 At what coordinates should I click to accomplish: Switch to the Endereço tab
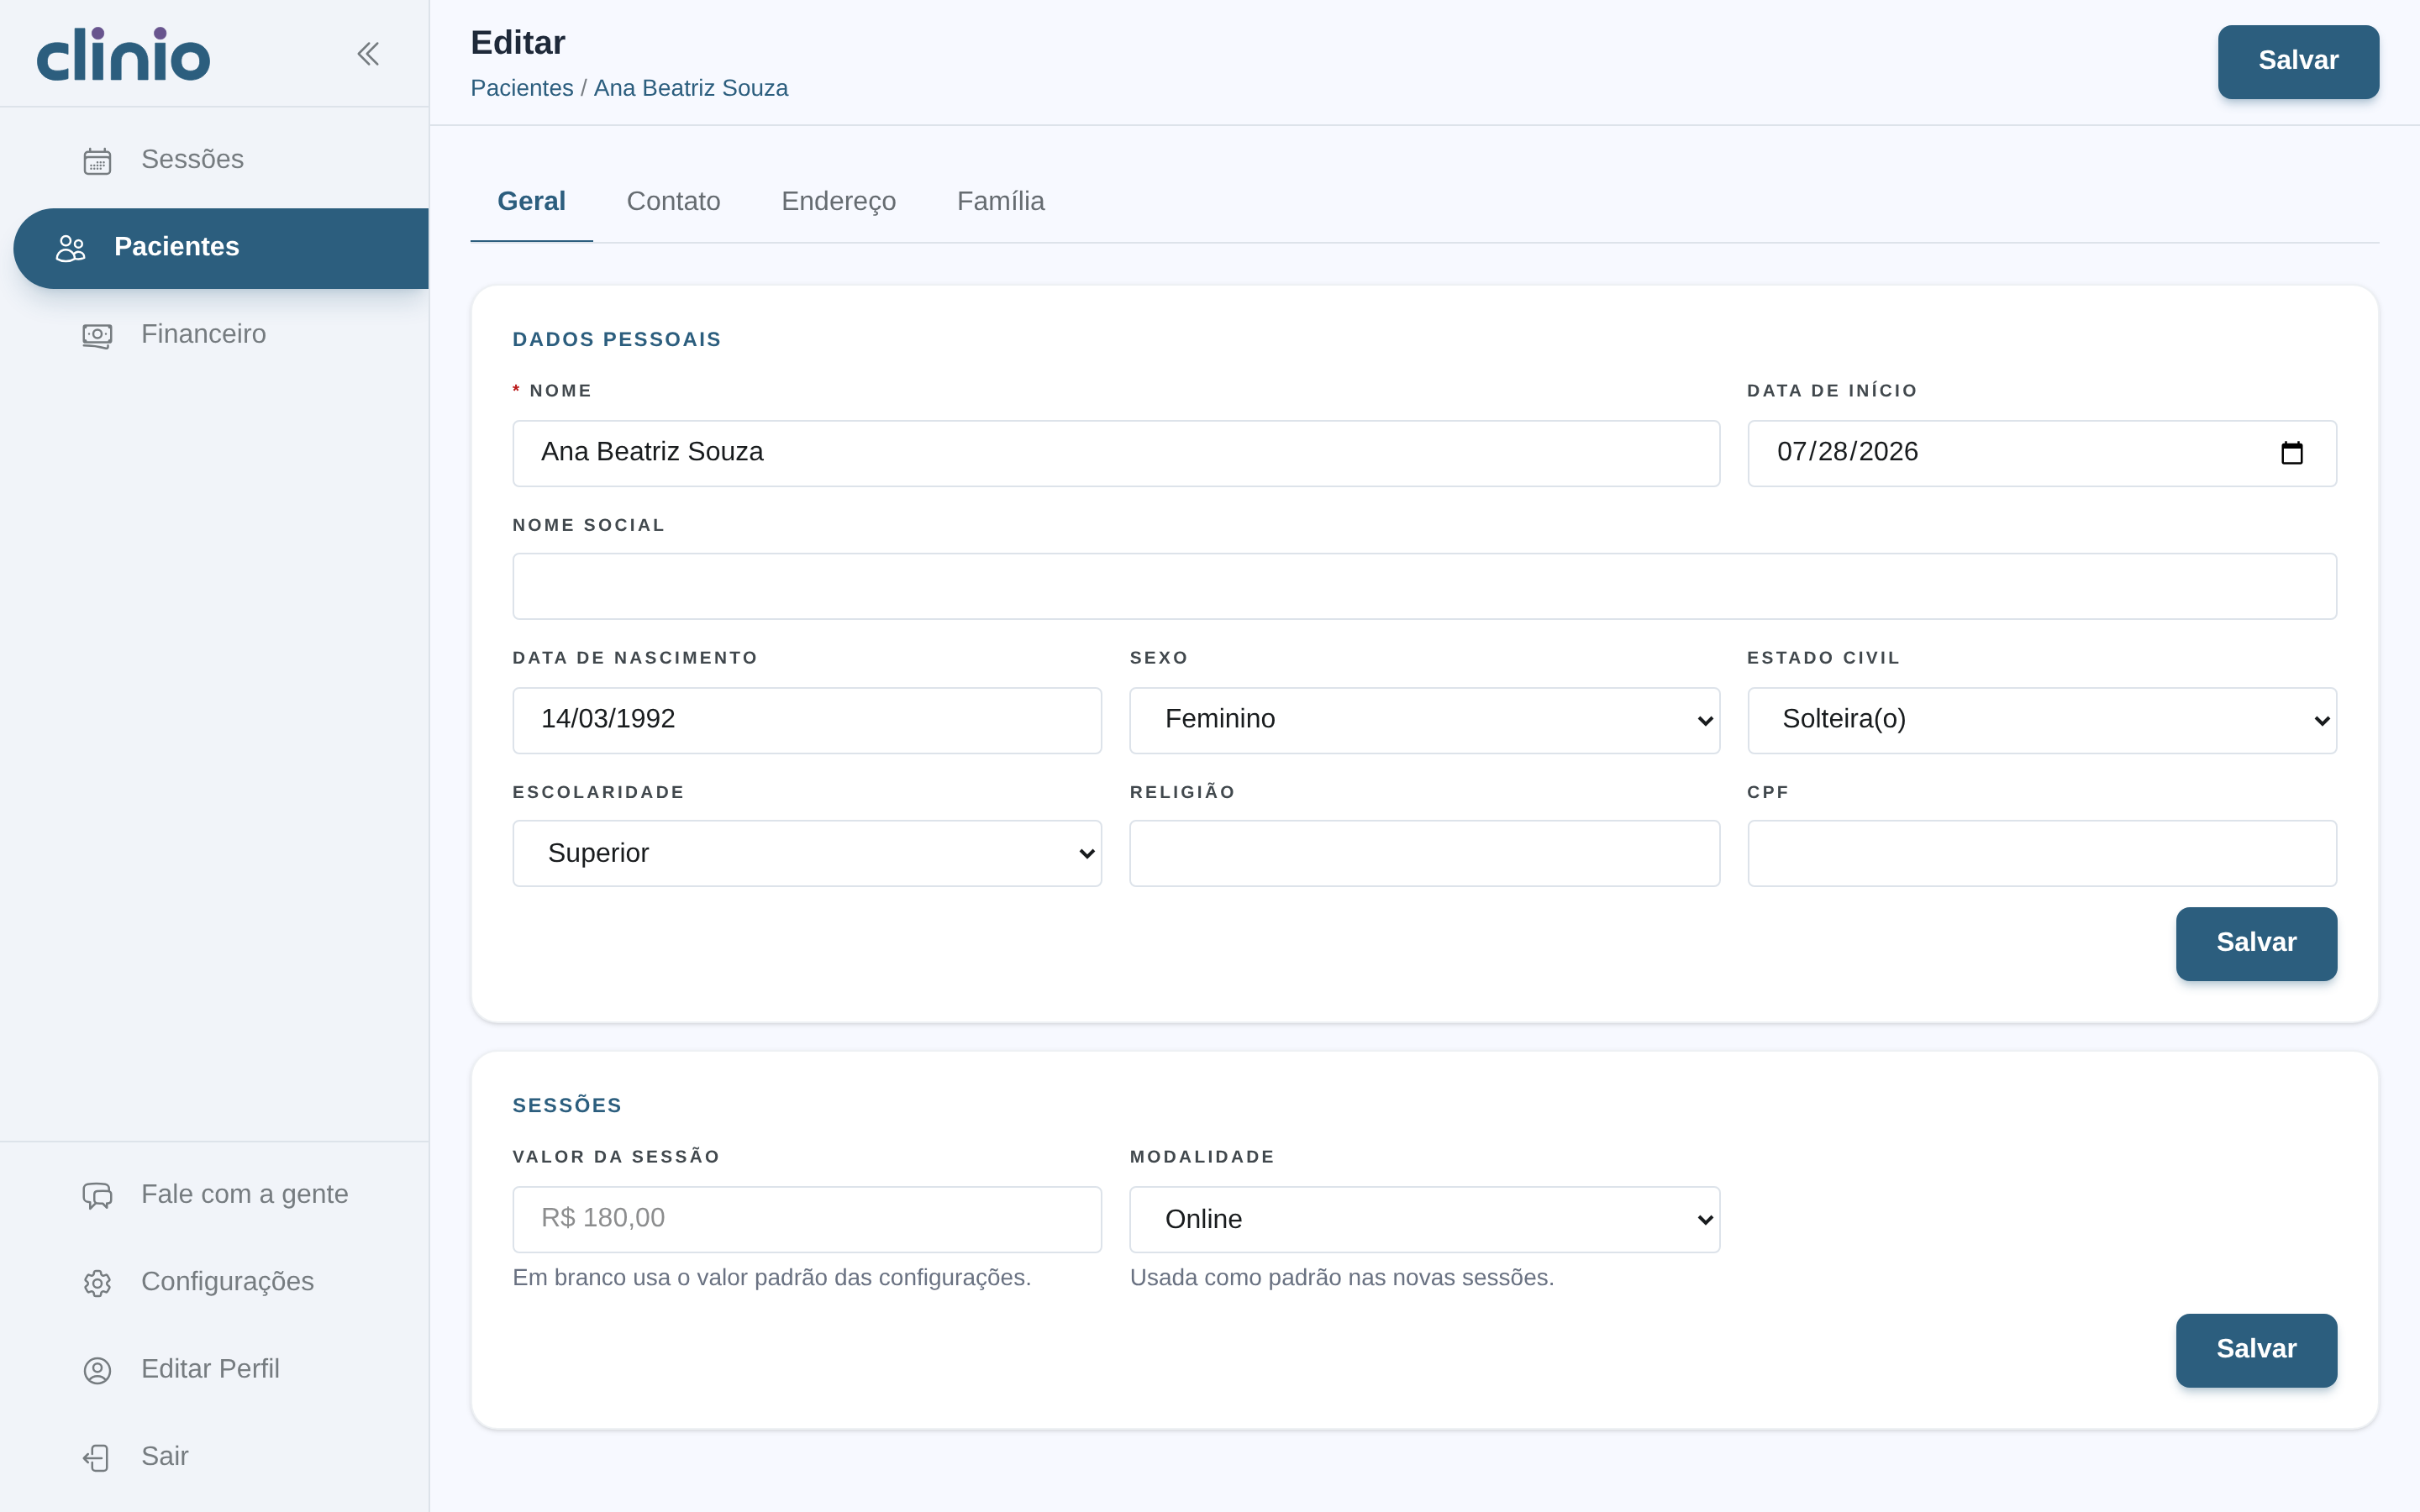tap(838, 201)
